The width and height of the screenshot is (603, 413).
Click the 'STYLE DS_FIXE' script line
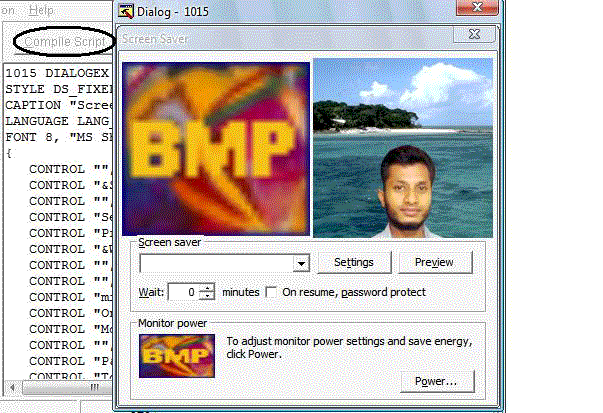pos(58,89)
